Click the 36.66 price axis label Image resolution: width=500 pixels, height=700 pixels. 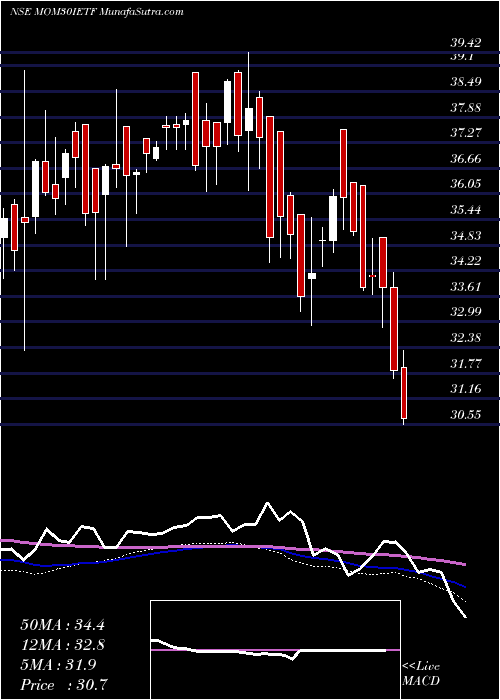click(466, 158)
